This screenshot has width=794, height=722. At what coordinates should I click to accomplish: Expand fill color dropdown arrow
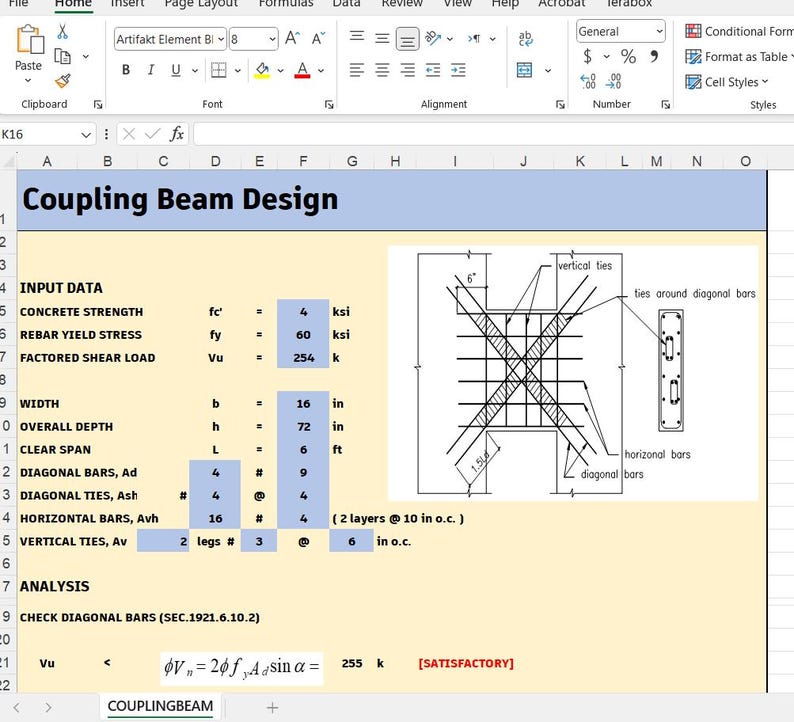[280, 70]
